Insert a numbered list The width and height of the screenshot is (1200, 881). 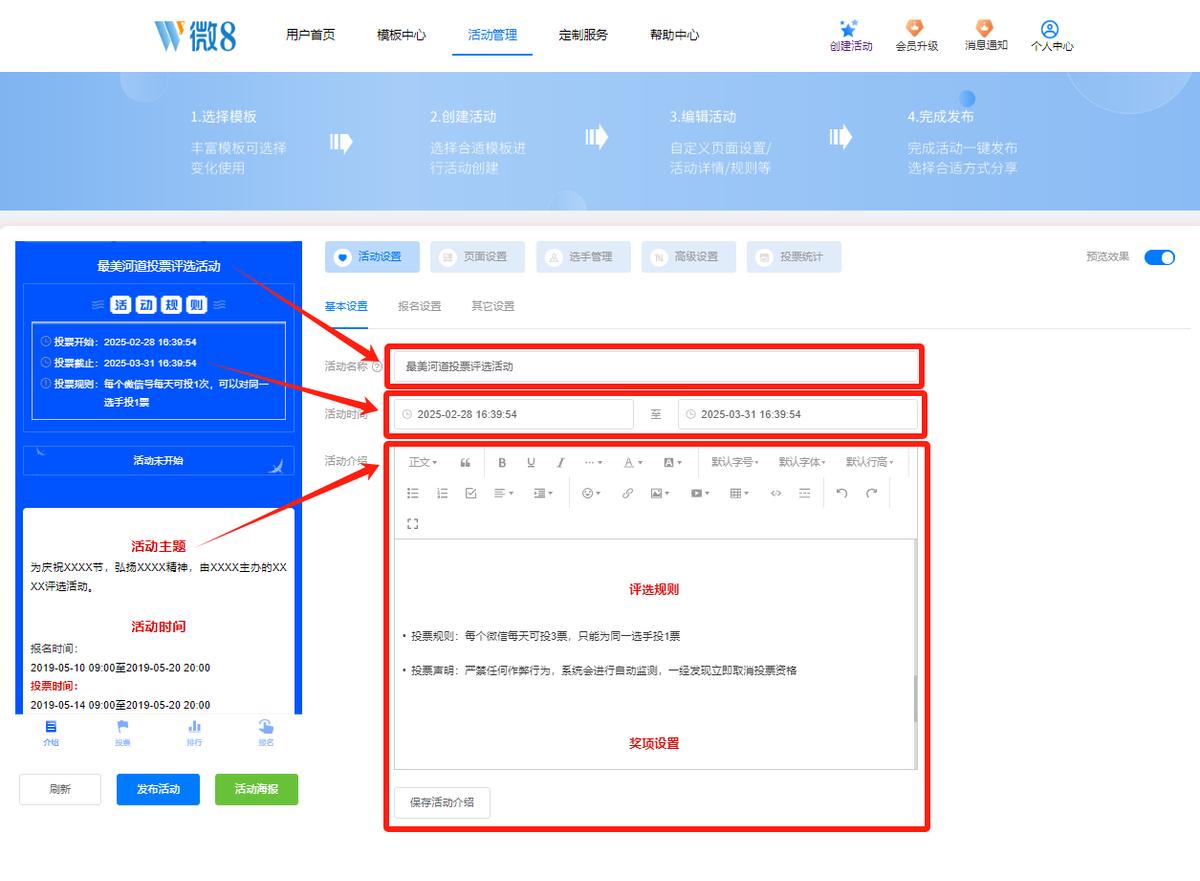[442, 493]
